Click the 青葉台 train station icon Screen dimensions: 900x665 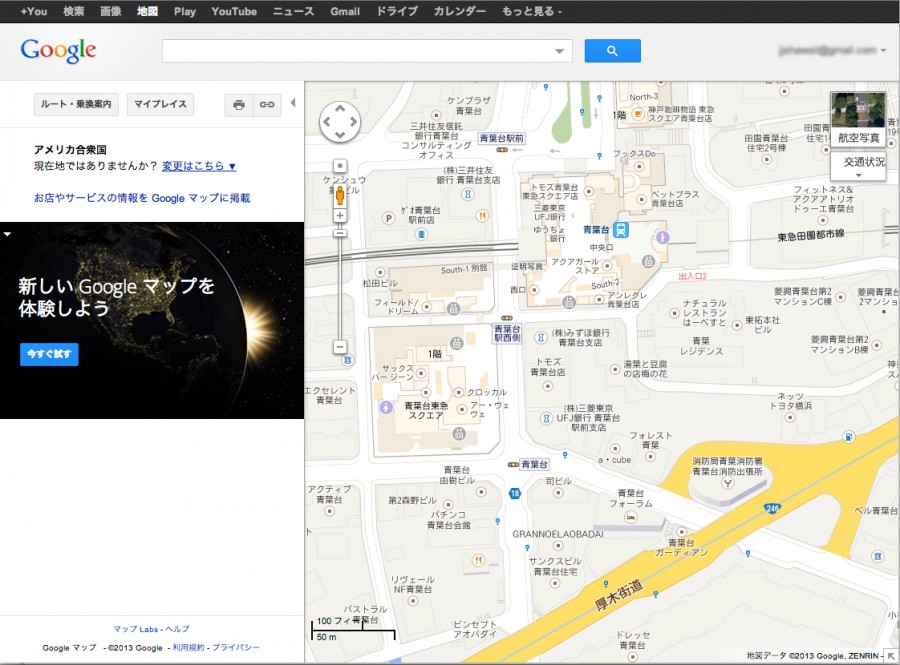(620, 230)
